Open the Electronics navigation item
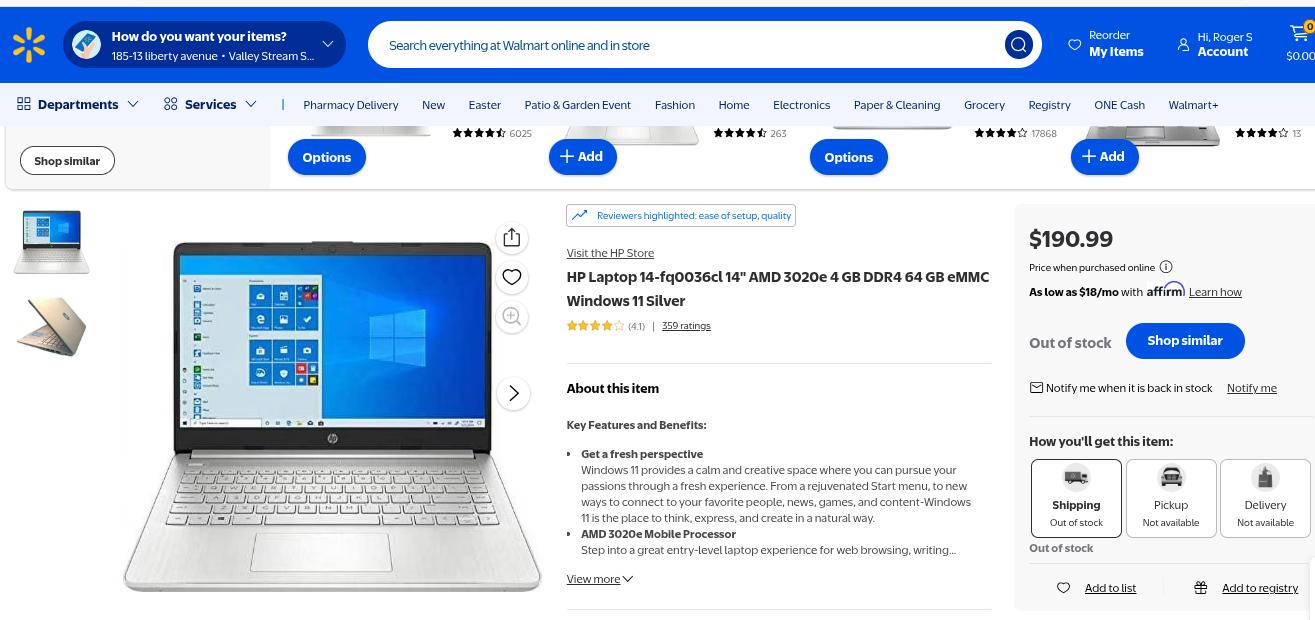Viewport: 1315px width, 620px height. pos(801,105)
